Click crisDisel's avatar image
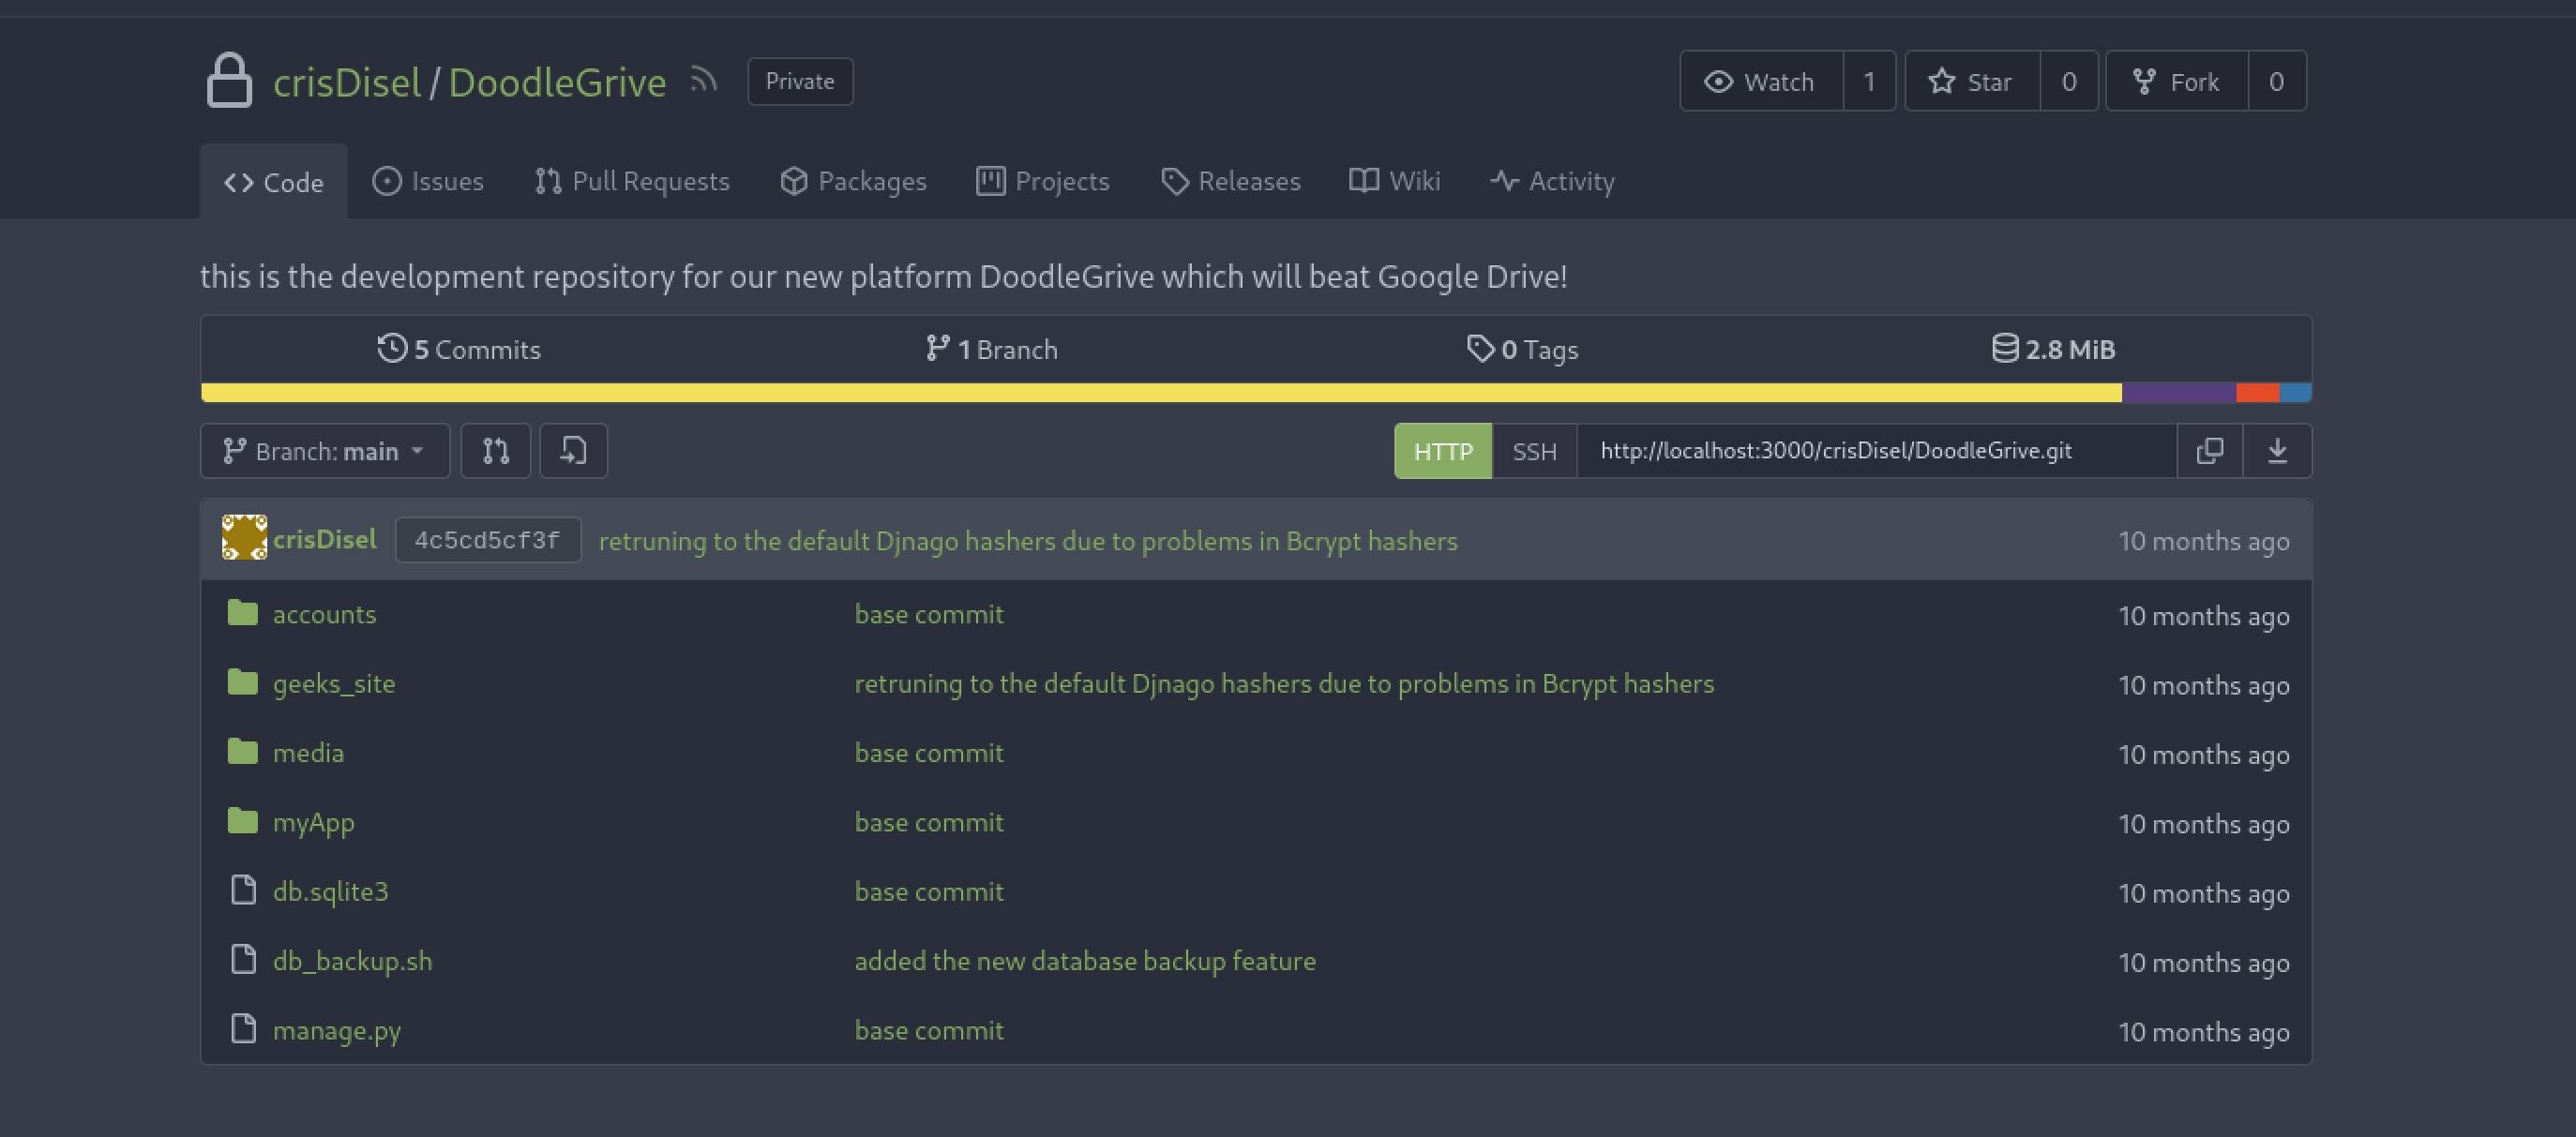This screenshot has width=2576, height=1137. [244, 538]
